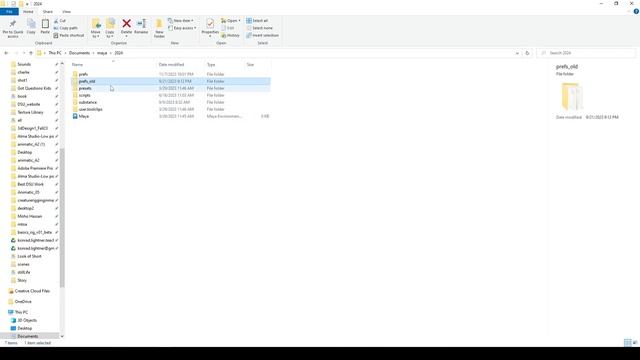Open the File ribbon tab
Screen dimensions: 640x360
pos(9,12)
